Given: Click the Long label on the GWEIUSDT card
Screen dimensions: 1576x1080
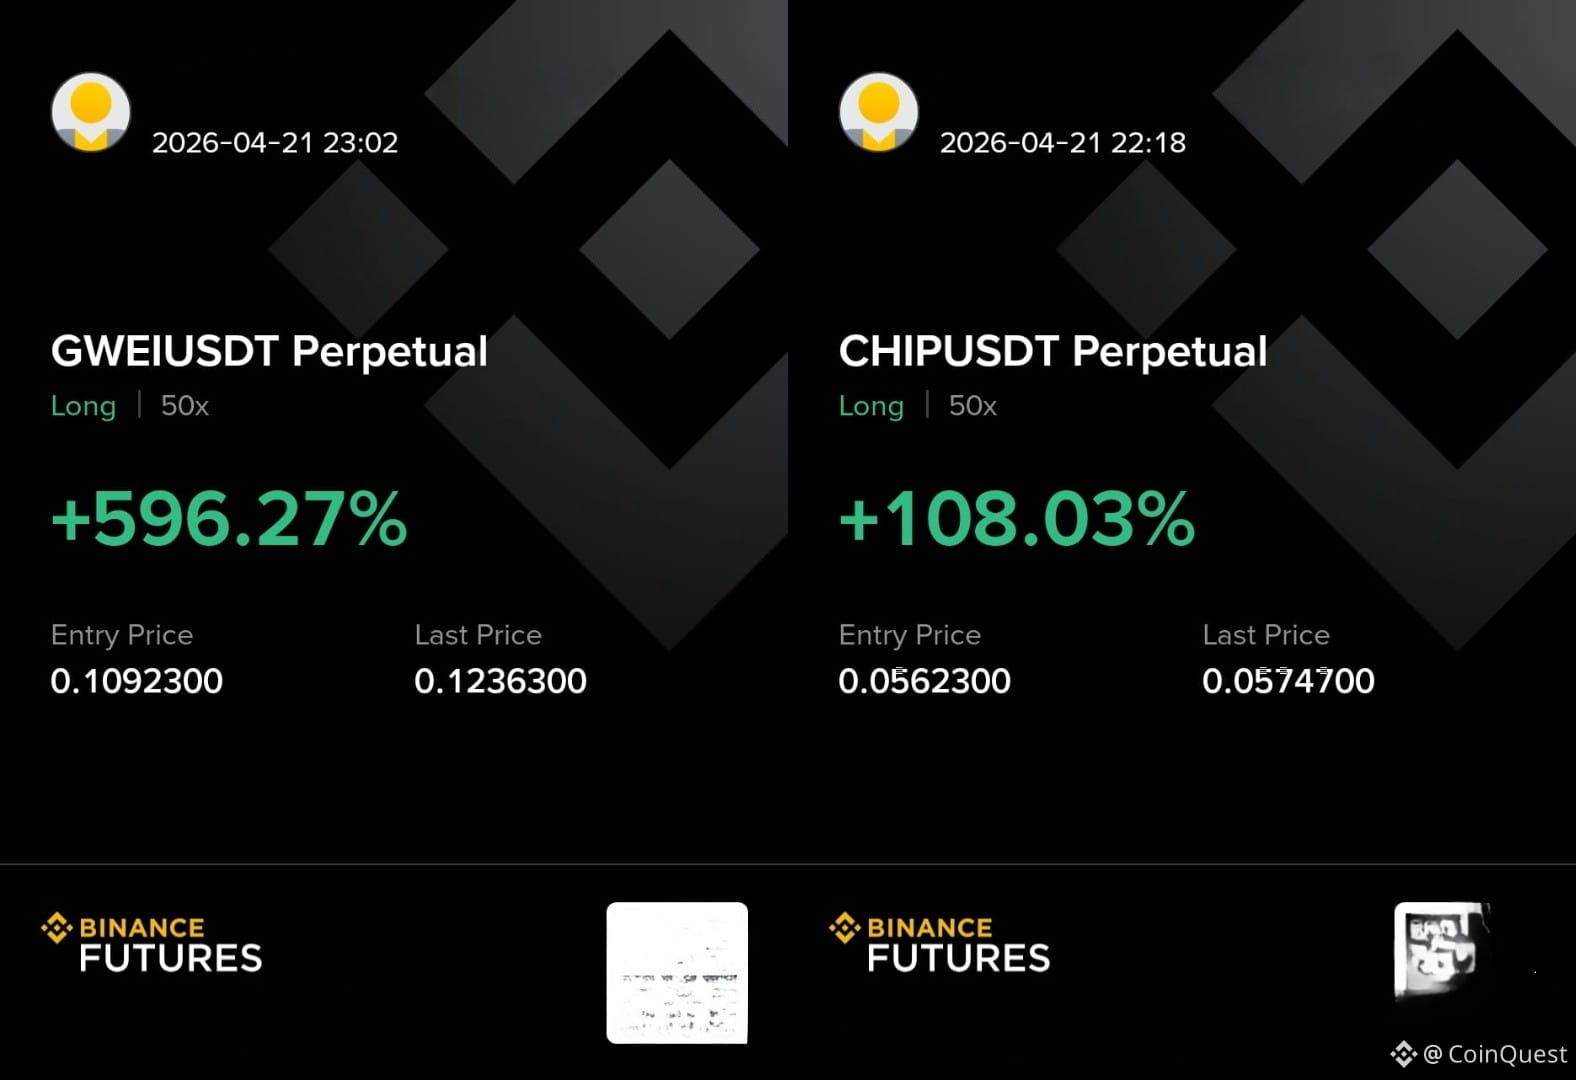Looking at the screenshot, I should point(83,406).
